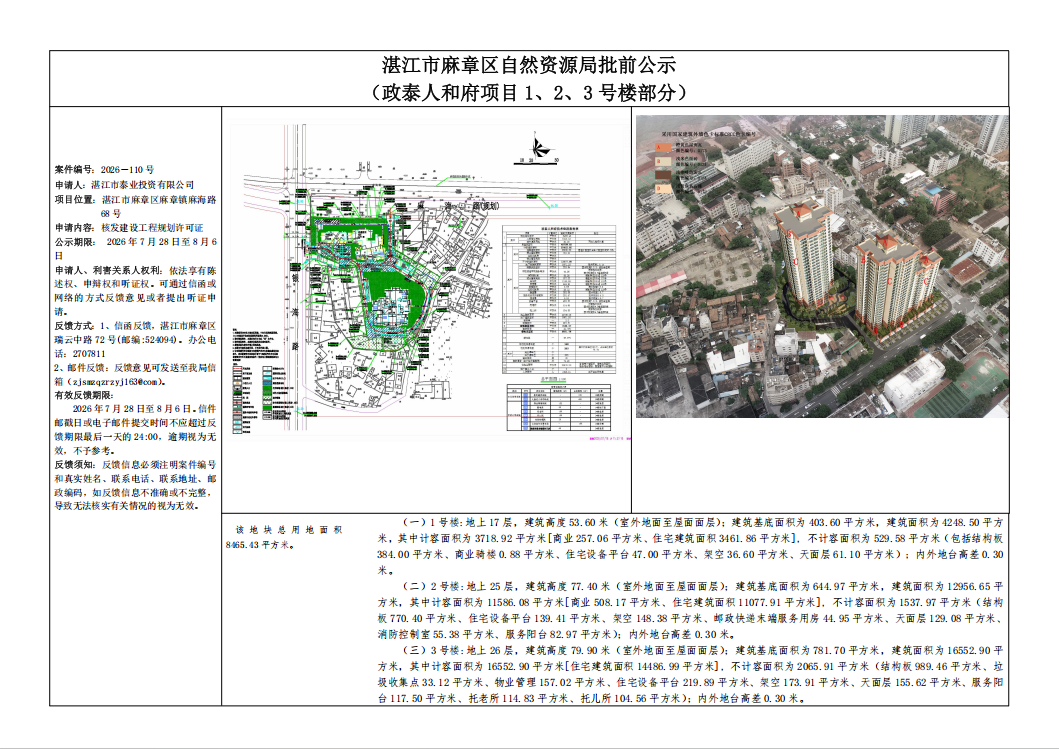The width and height of the screenshot is (1059, 749).
Task: Select 申请内容 核发建设工程规划许可证 line
Action: click(129, 228)
